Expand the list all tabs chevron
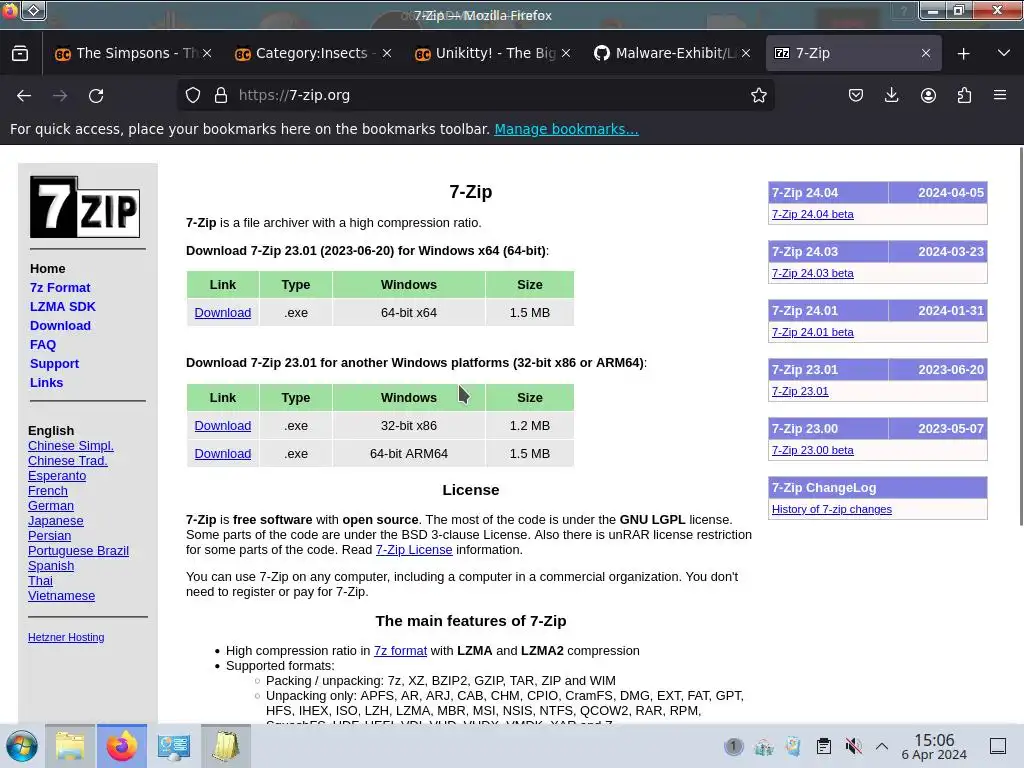1024x768 pixels. (1004, 54)
